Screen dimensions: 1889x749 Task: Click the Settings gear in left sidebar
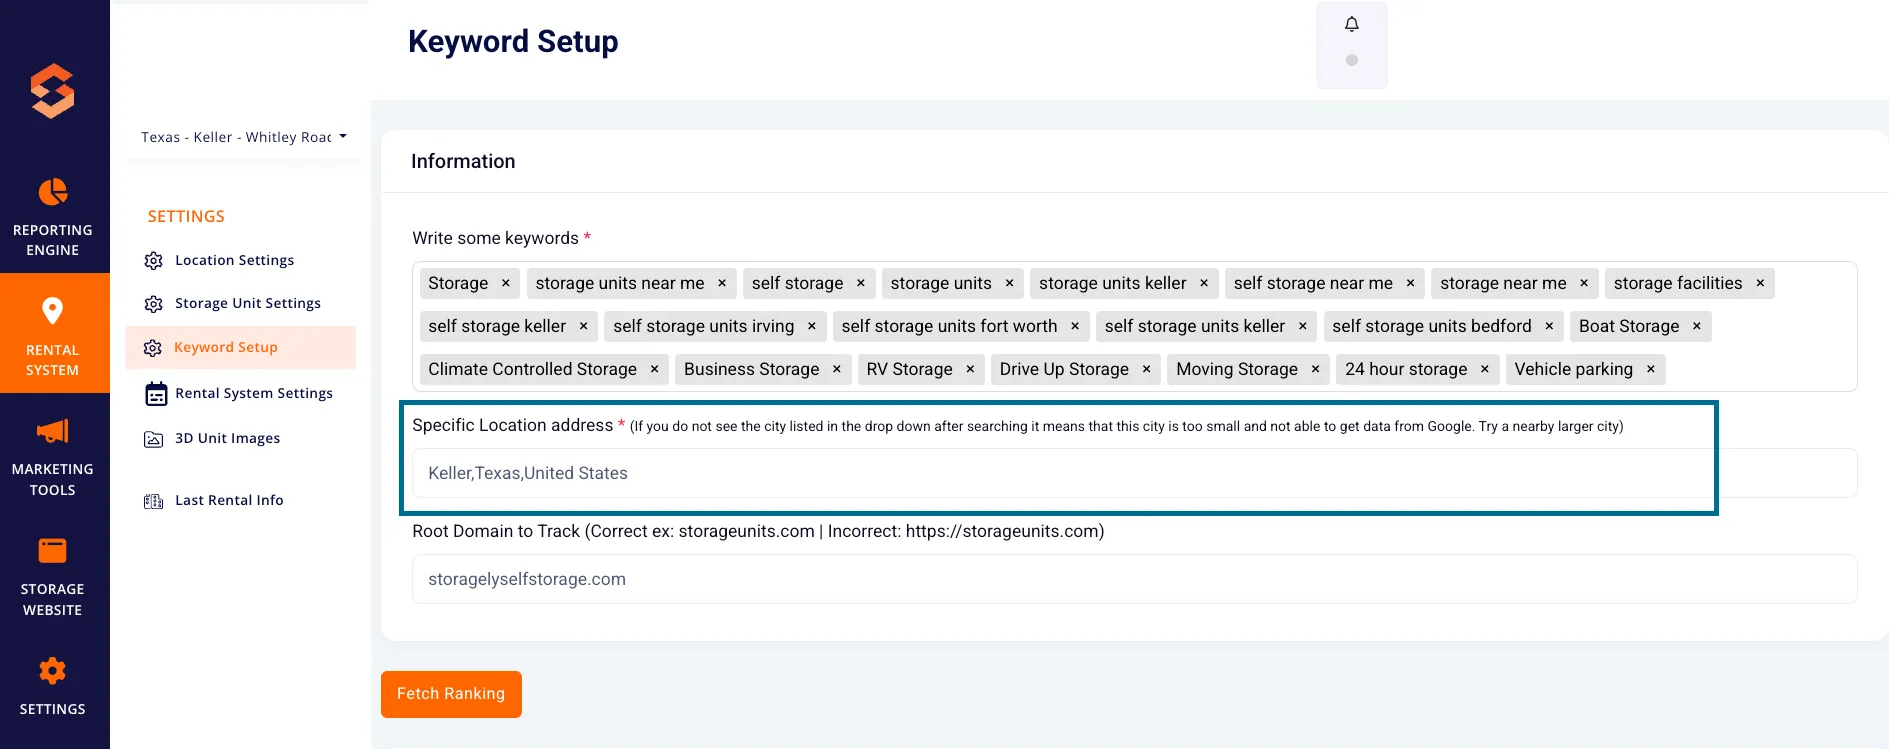pos(53,671)
